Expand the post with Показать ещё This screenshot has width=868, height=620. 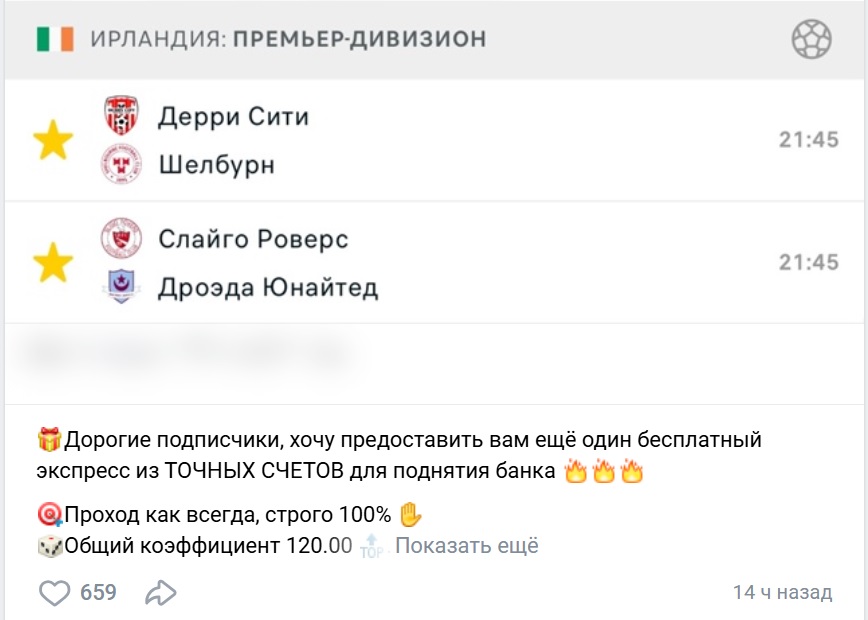coord(466,545)
